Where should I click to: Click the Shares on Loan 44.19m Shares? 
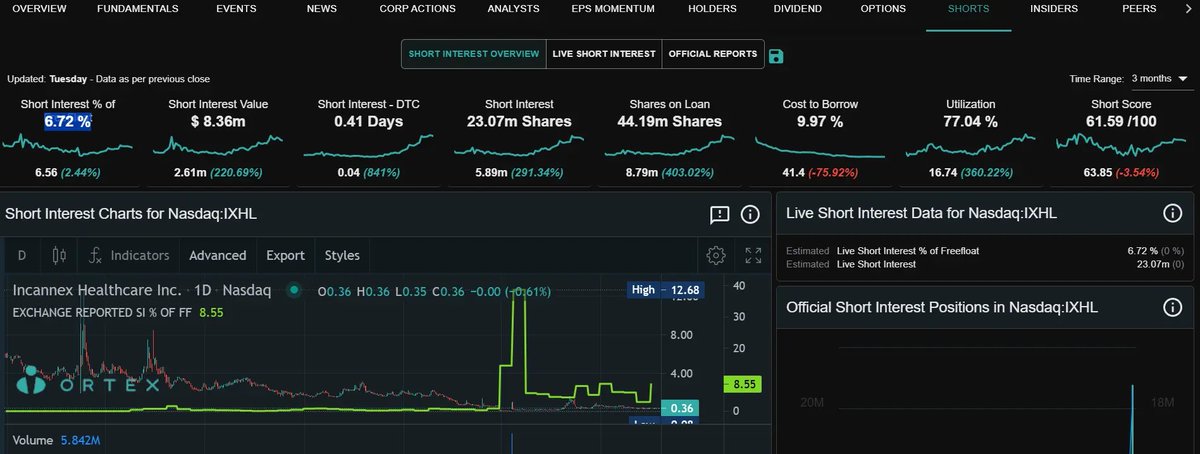pyautogui.click(x=669, y=121)
